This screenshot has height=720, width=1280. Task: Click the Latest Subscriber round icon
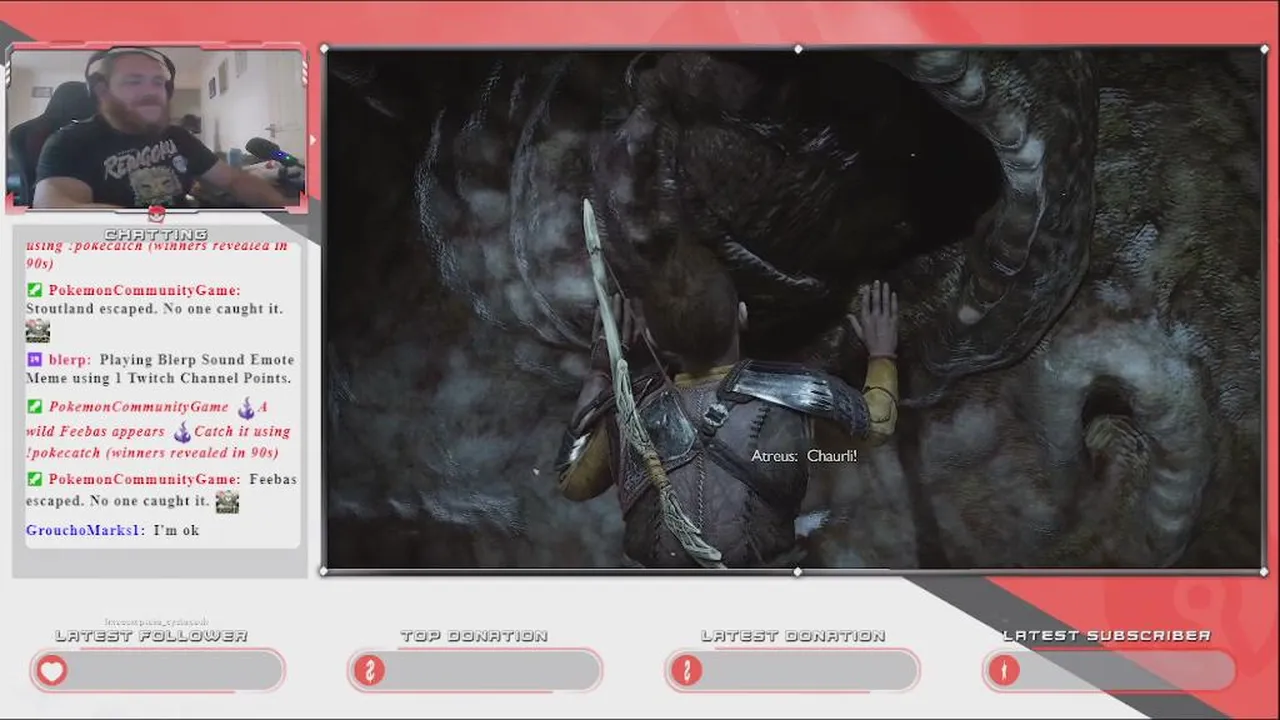click(1004, 671)
